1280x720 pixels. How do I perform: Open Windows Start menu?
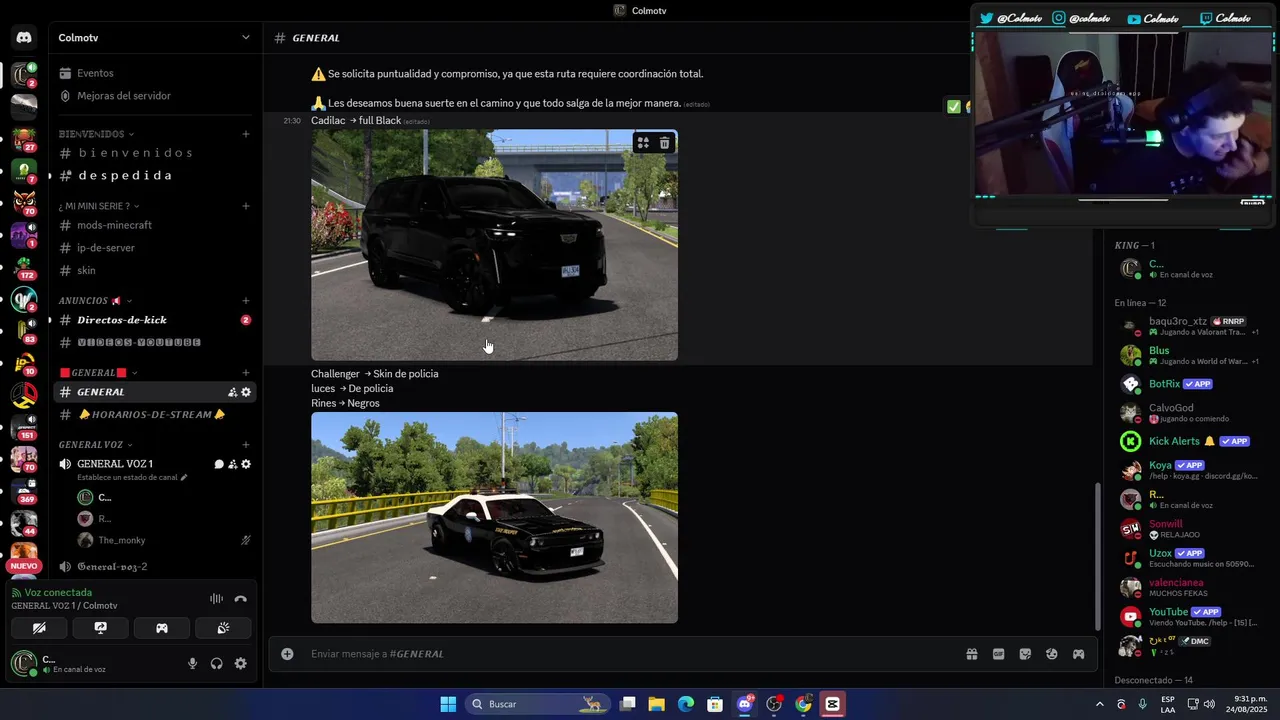click(x=448, y=704)
